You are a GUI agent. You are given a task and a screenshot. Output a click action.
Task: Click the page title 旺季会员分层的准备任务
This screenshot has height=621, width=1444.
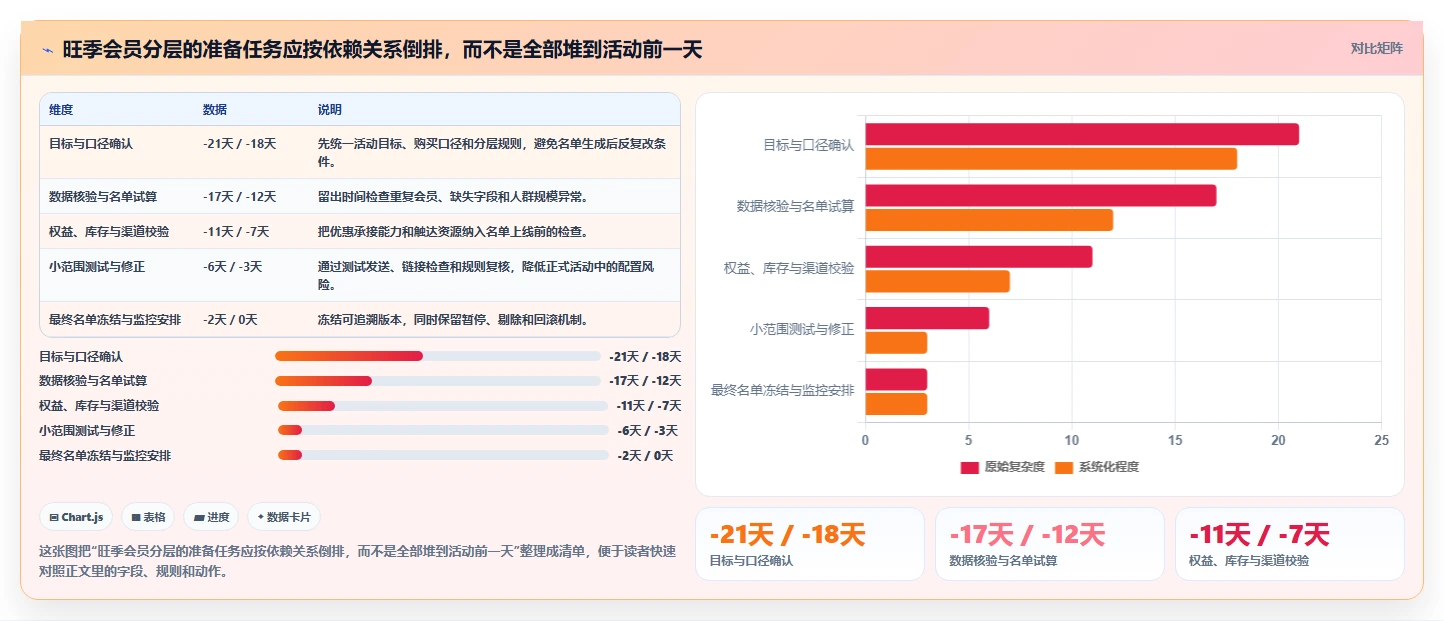382,50
